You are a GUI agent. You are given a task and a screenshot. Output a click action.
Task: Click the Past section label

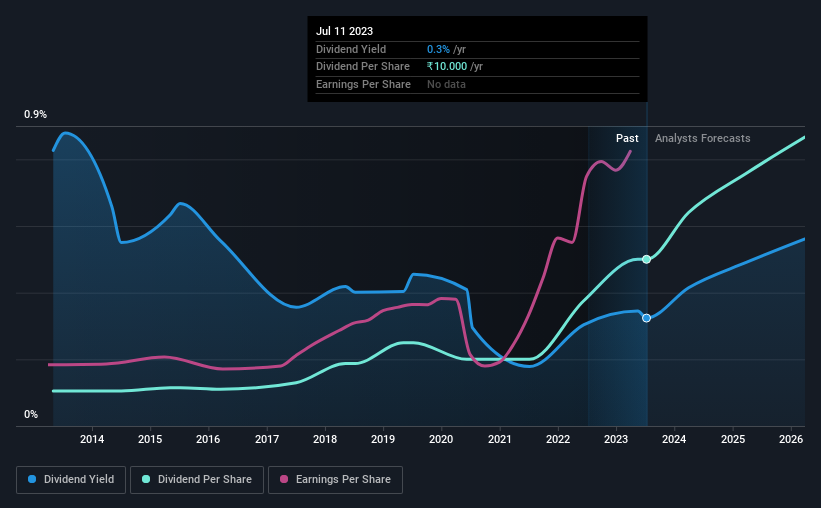627,138
